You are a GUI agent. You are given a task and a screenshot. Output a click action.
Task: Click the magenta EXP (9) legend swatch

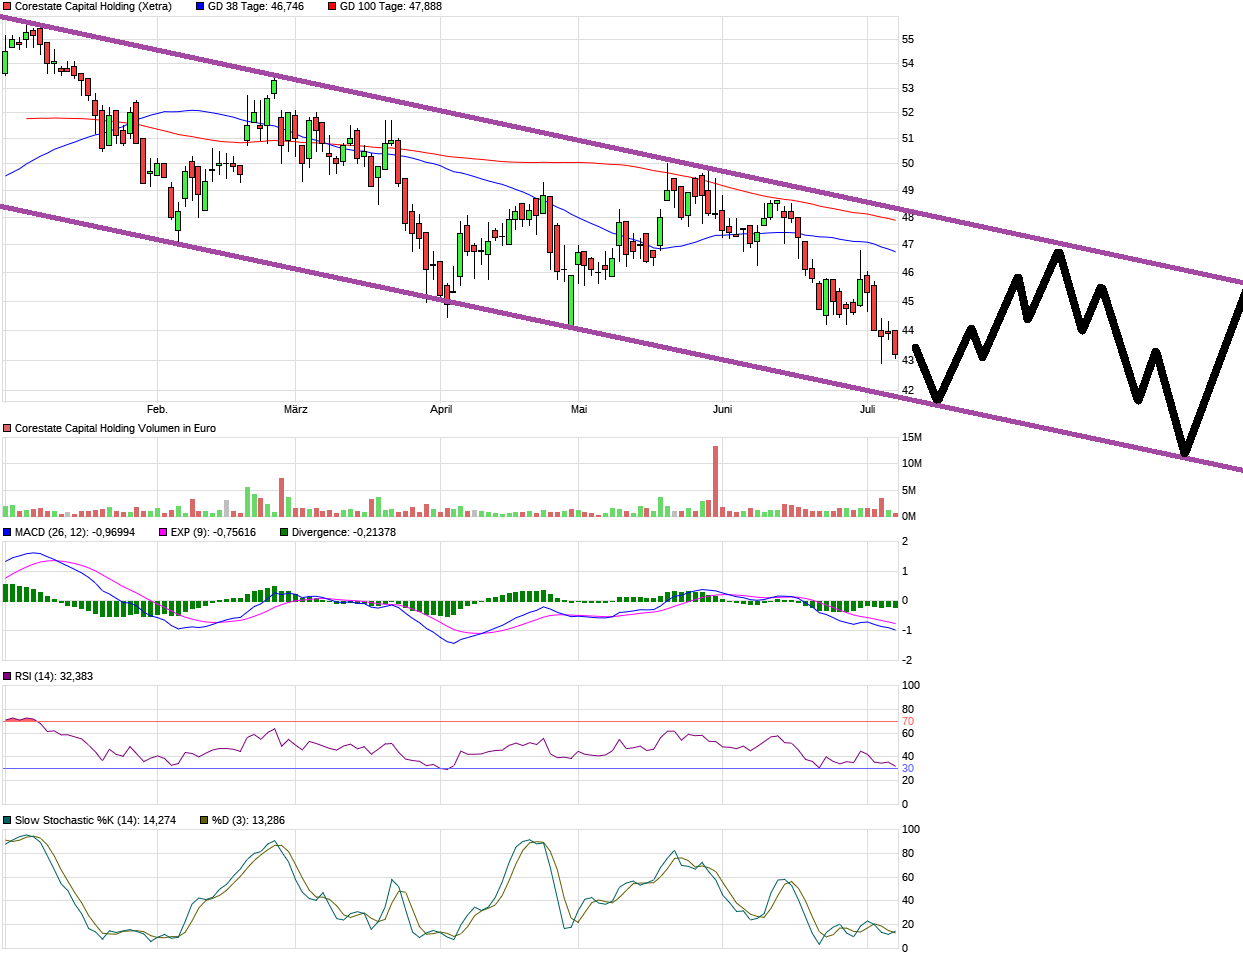[163, 532]
